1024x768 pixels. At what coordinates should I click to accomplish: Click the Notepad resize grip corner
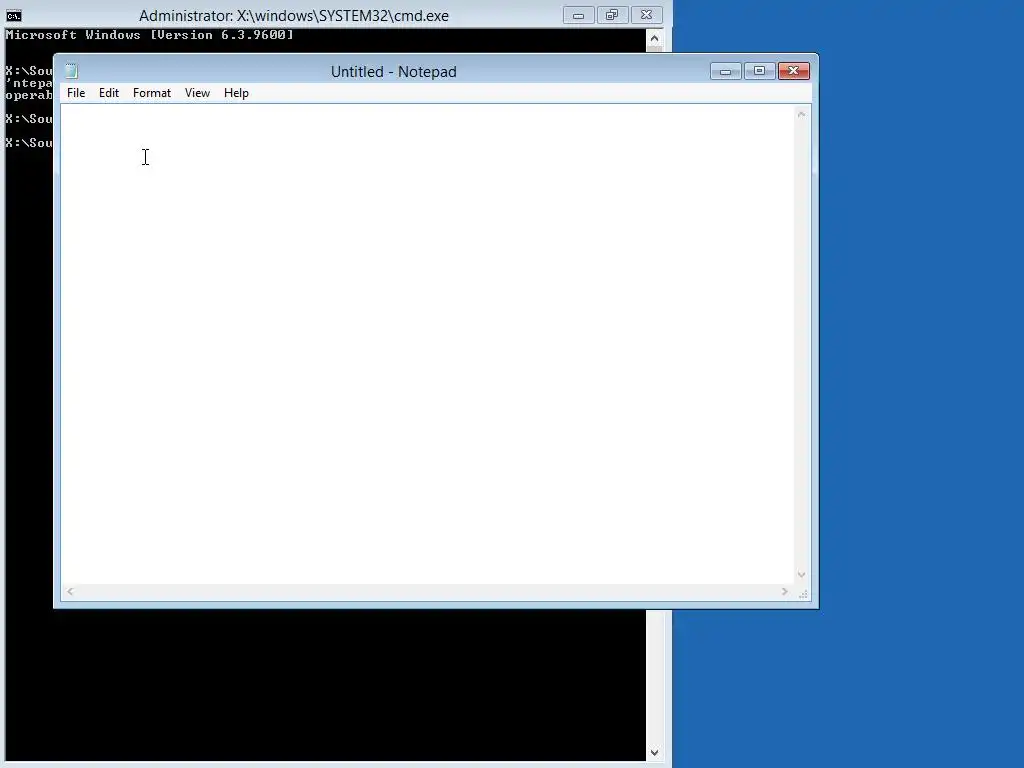click(x=803, y=593)
